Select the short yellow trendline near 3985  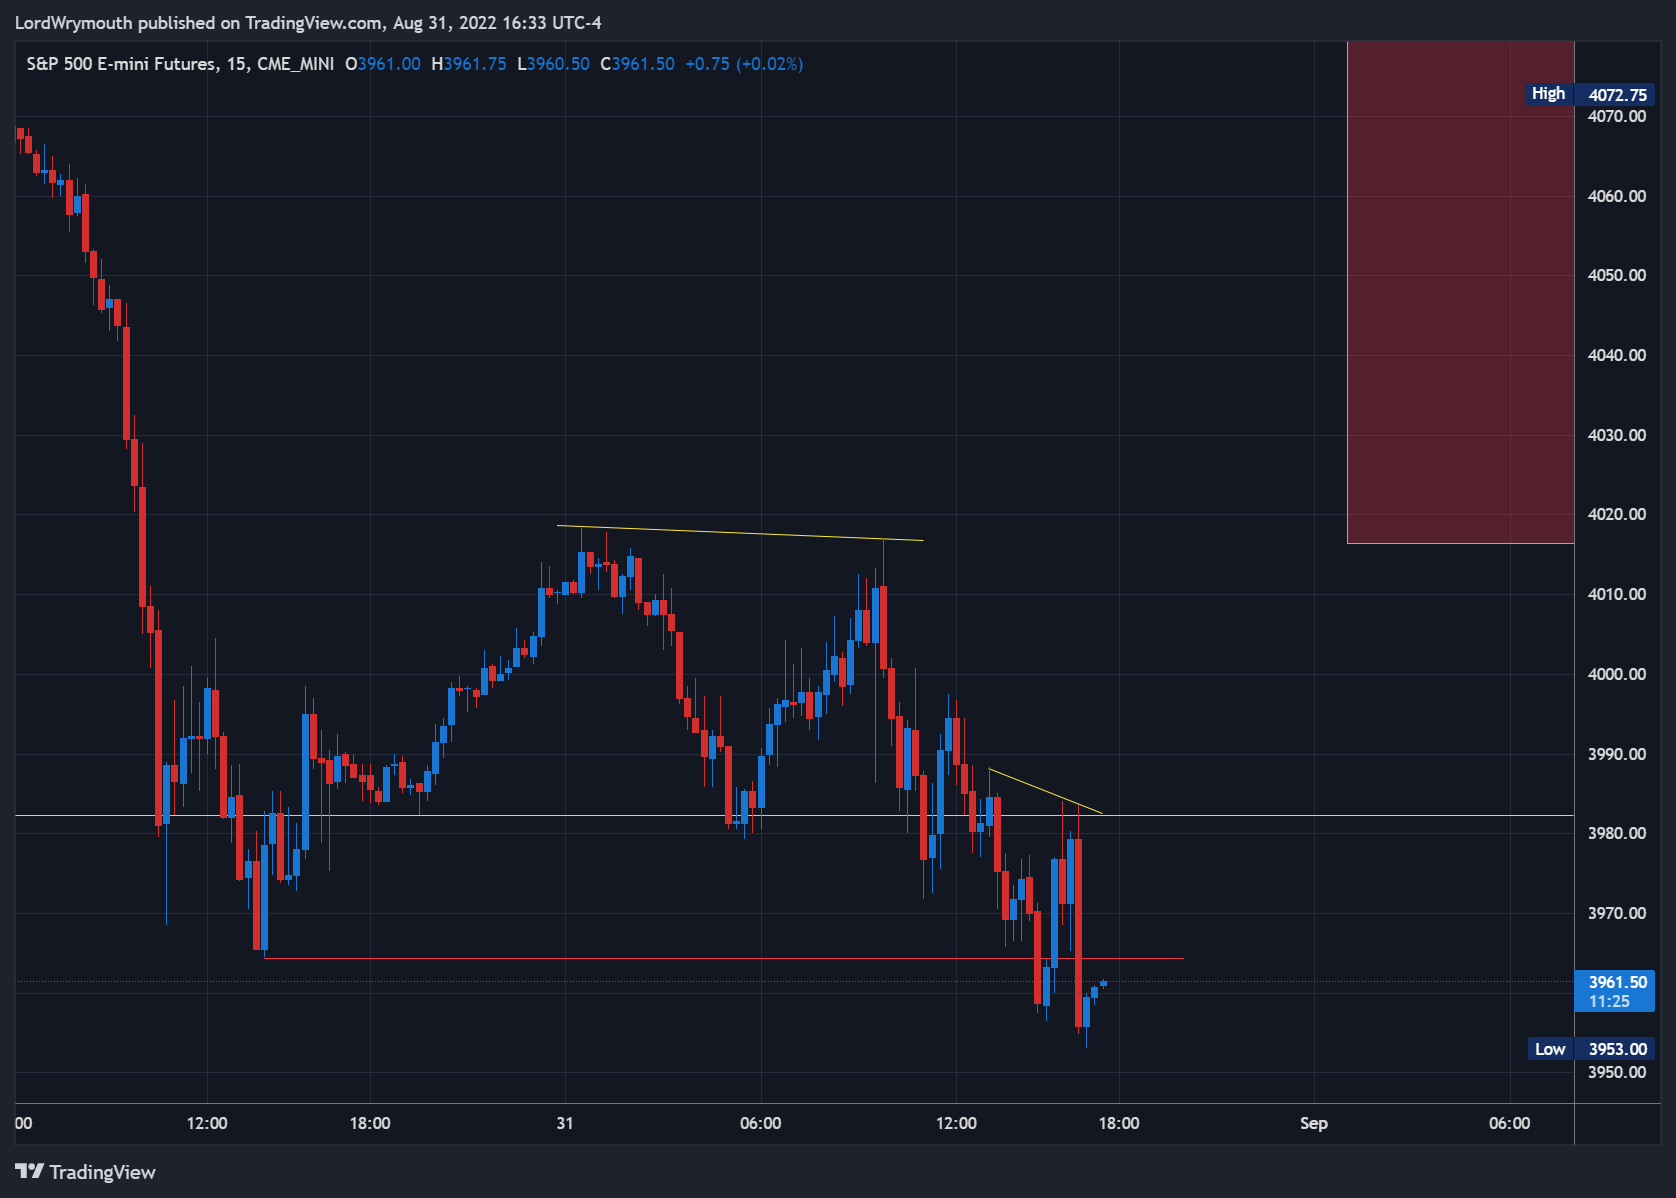click(1045, 791)
